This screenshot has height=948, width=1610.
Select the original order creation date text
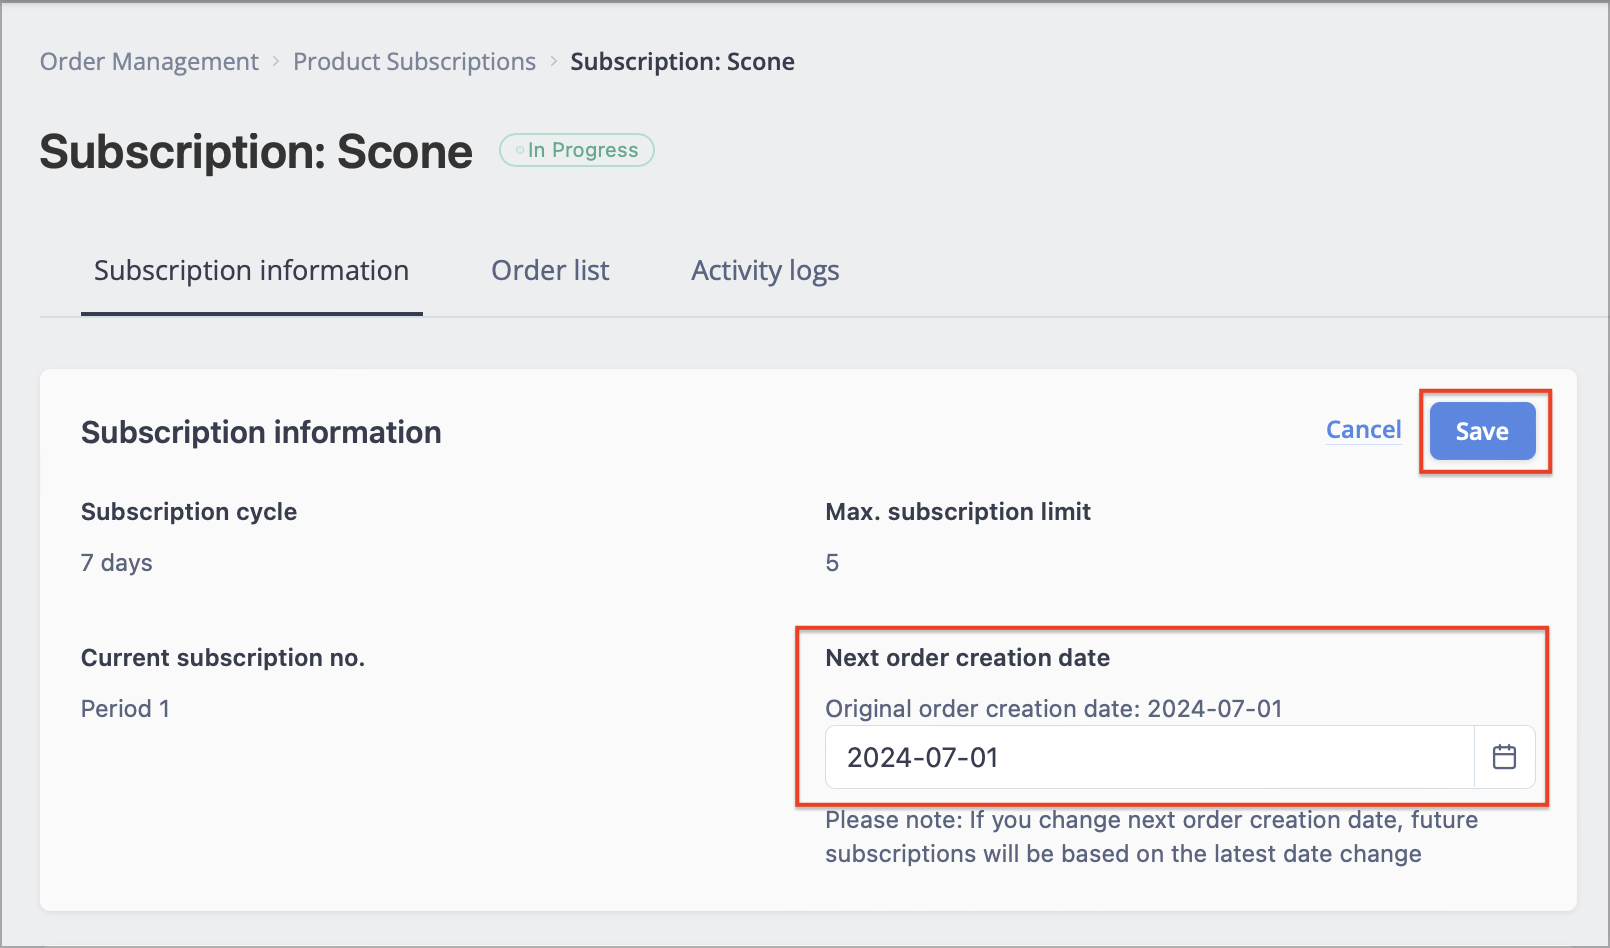(x=1054, y=709)
